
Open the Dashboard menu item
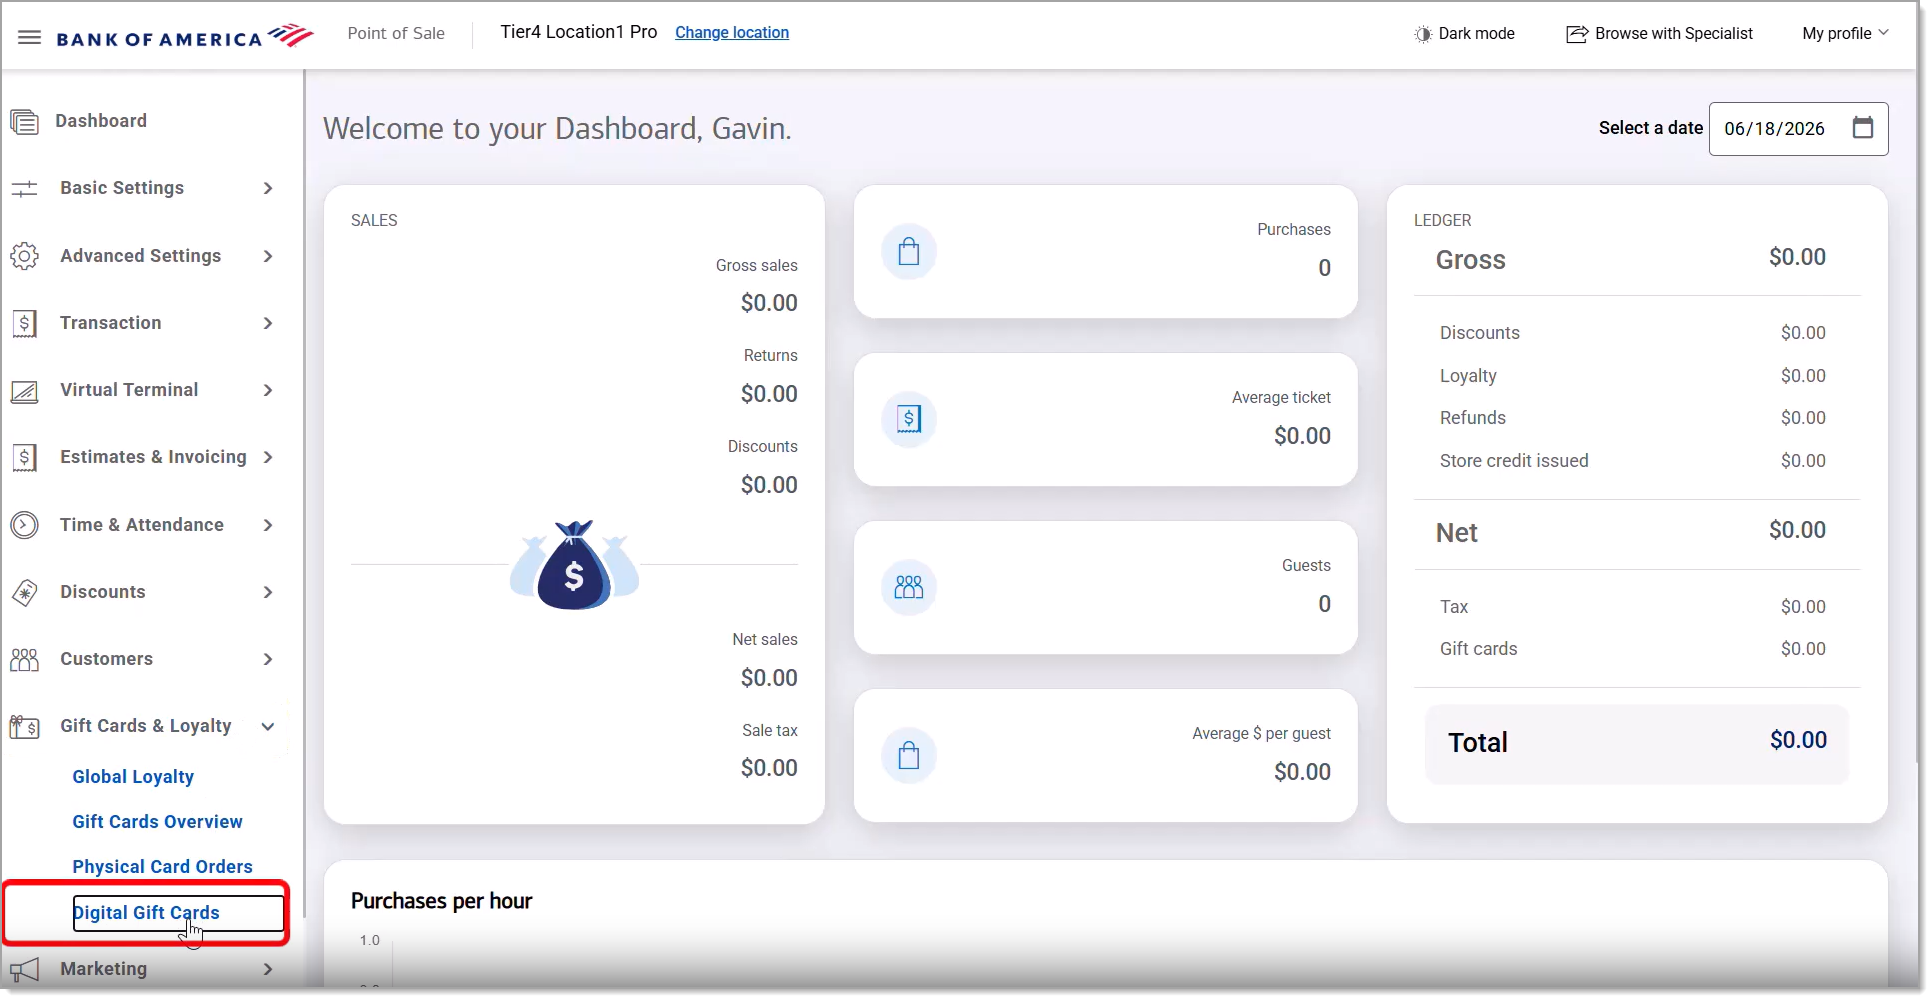coord(101,121)
